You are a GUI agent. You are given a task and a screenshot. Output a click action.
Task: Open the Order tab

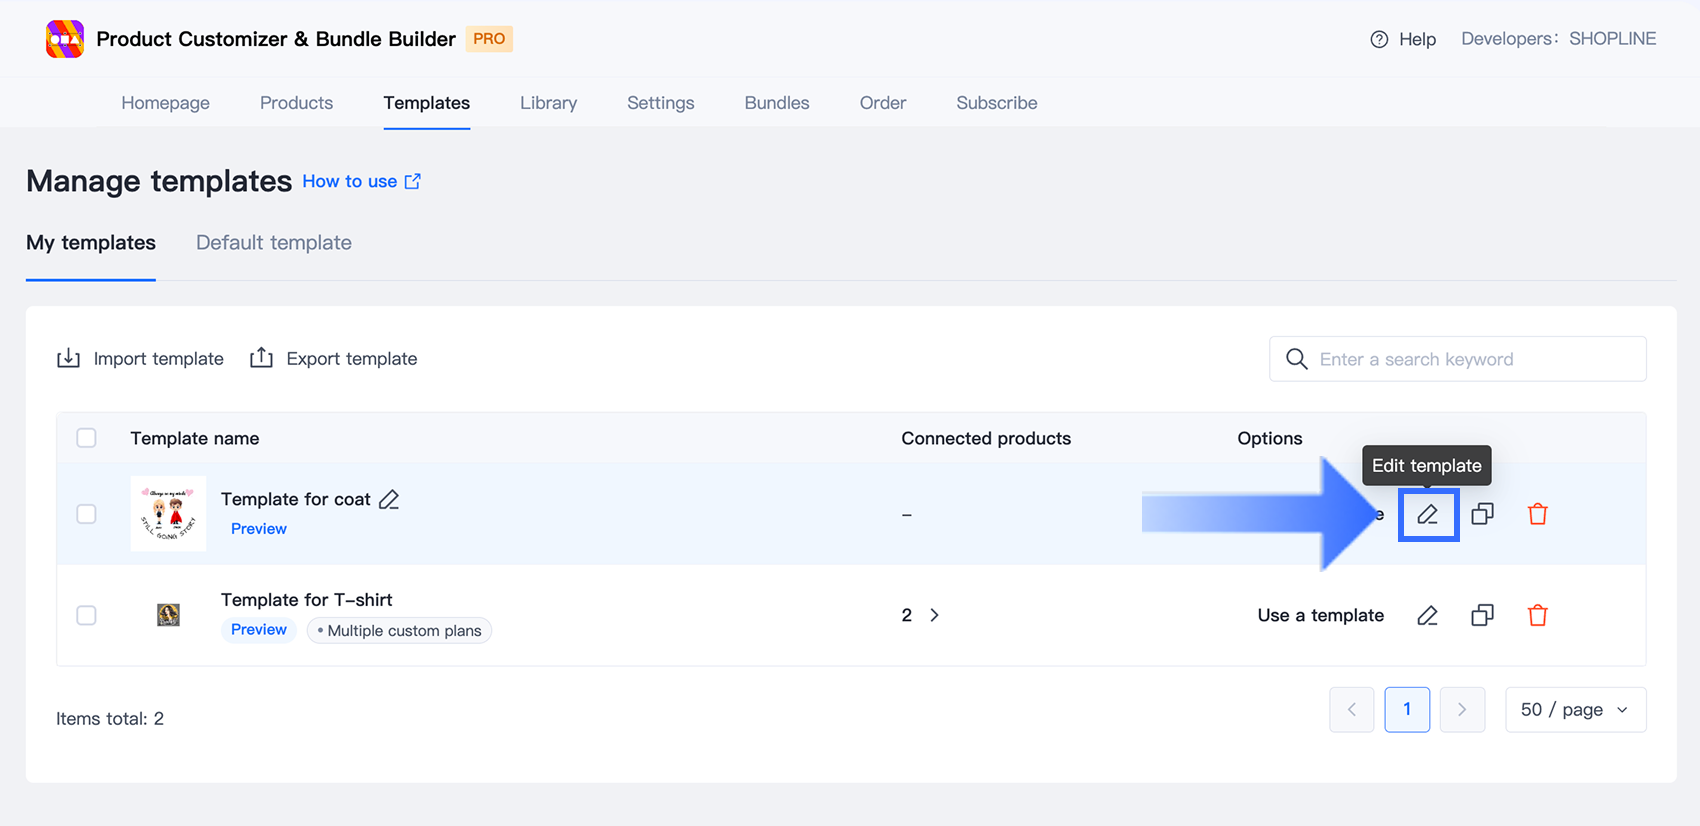(x=883, y=103)
